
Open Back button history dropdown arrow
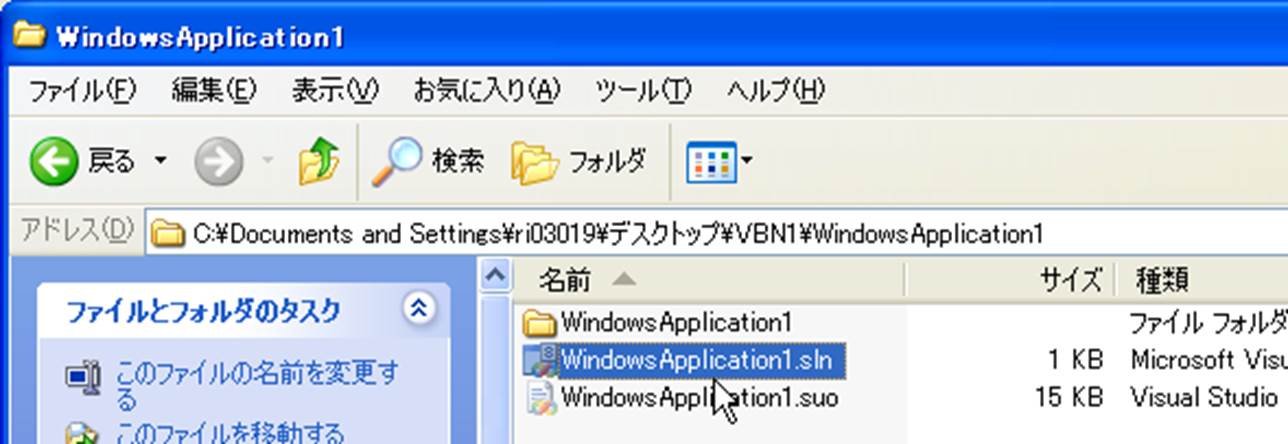[160, 162]
